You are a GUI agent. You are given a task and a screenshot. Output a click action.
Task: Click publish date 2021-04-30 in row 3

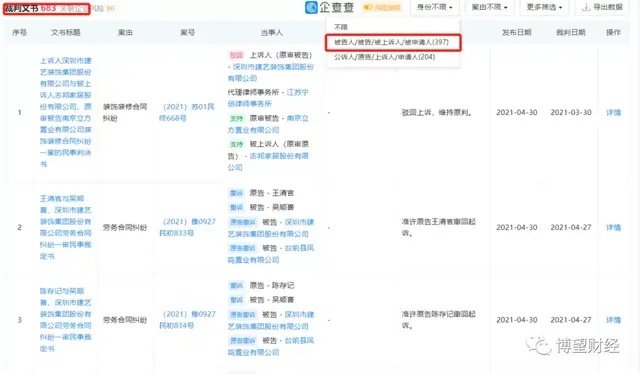pos(516,320)
